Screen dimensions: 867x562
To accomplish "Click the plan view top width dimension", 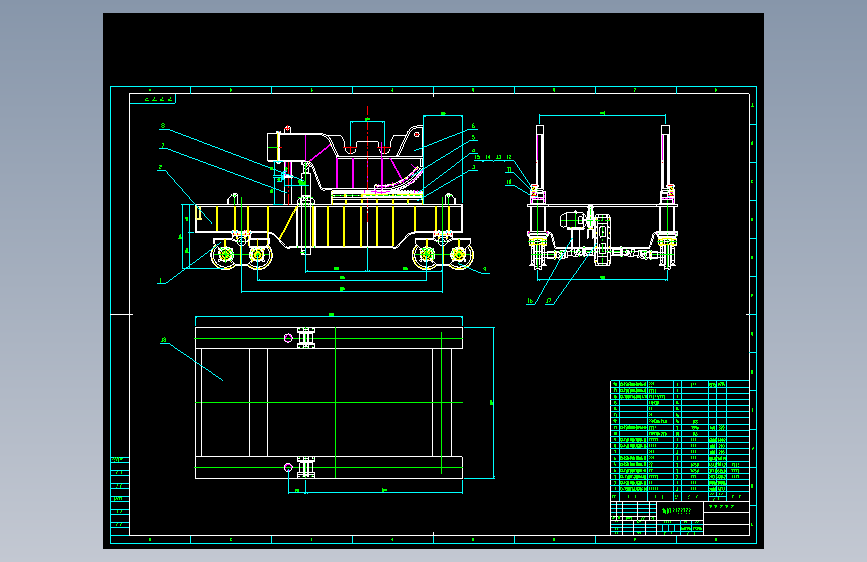I will point(329,316).
